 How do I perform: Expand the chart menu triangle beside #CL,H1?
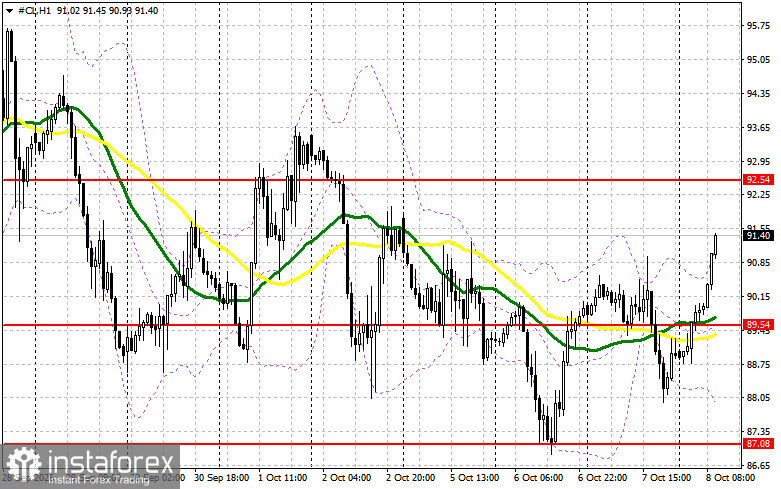click(9, 10)
